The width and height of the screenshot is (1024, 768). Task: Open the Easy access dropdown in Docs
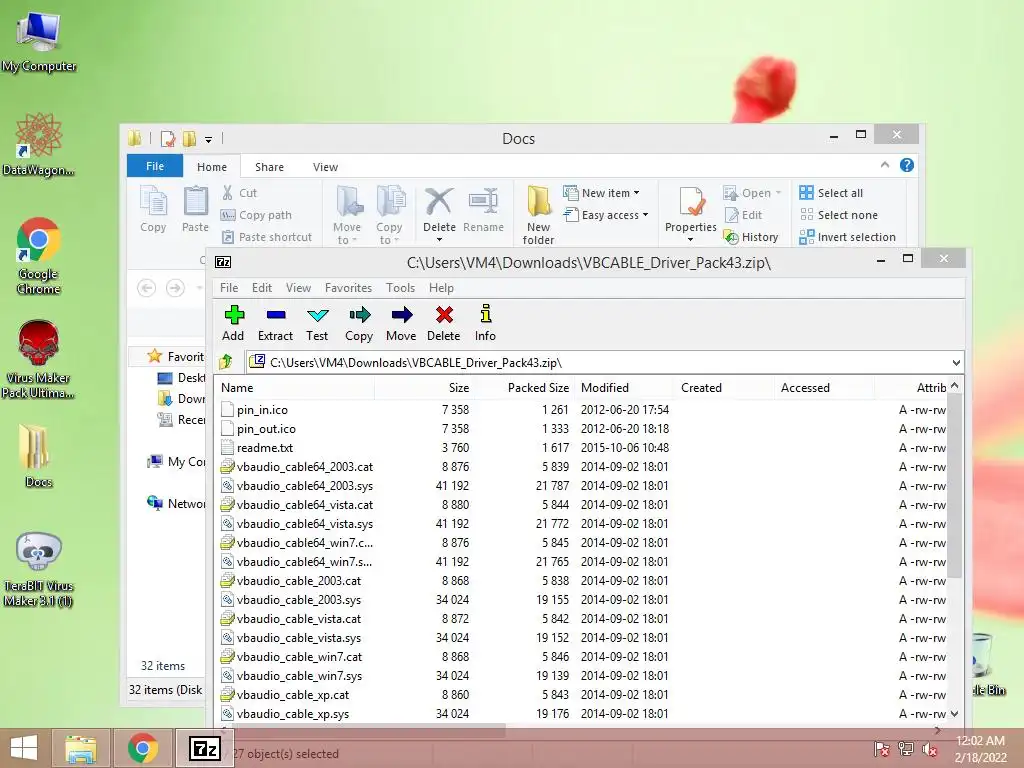(607, 215)
